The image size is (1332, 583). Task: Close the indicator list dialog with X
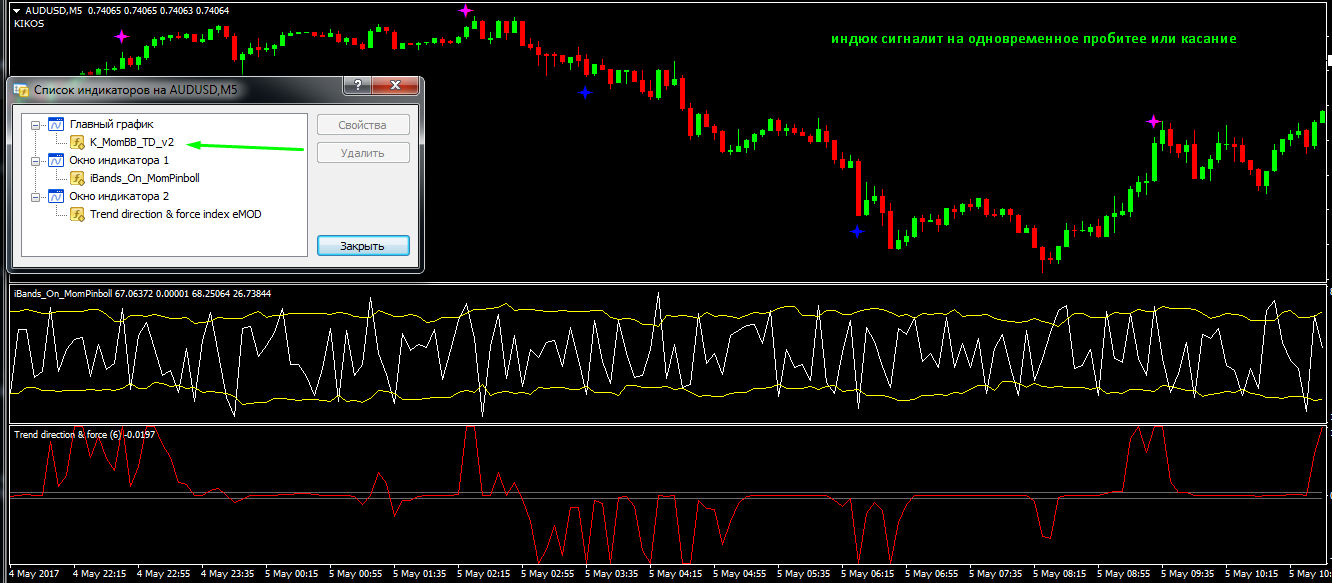pyautogui.click(x=396, y=86)
